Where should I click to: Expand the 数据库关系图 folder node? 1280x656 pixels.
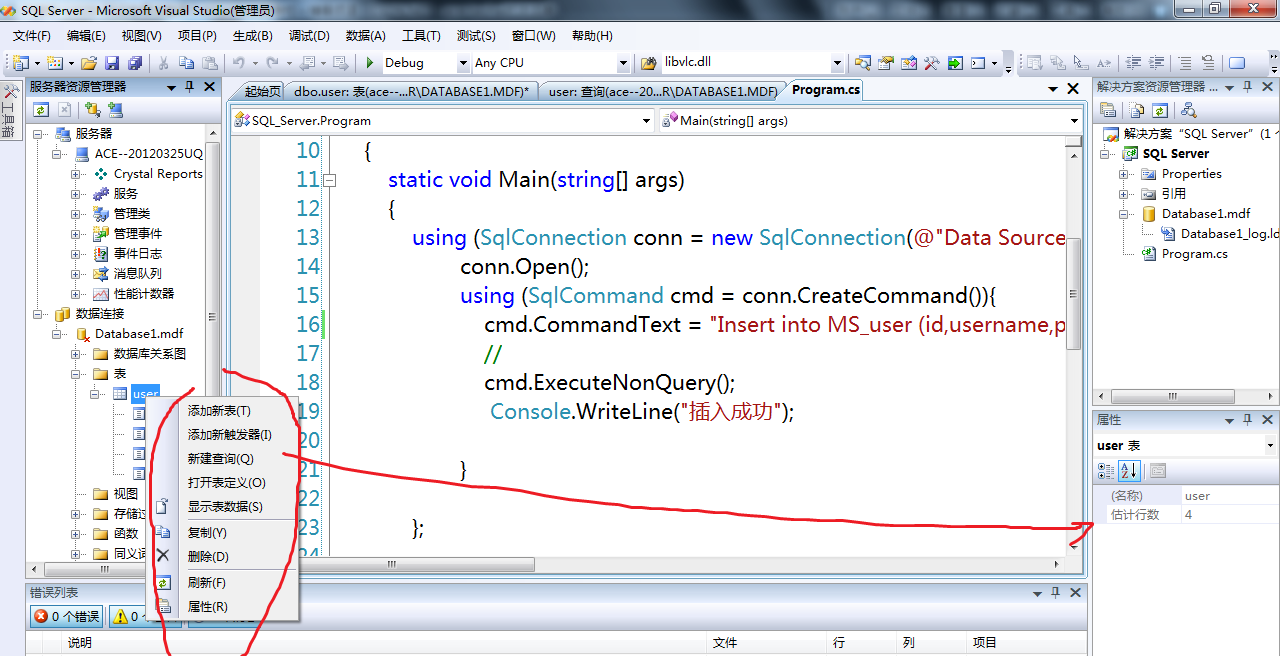(x=77, y=354)
